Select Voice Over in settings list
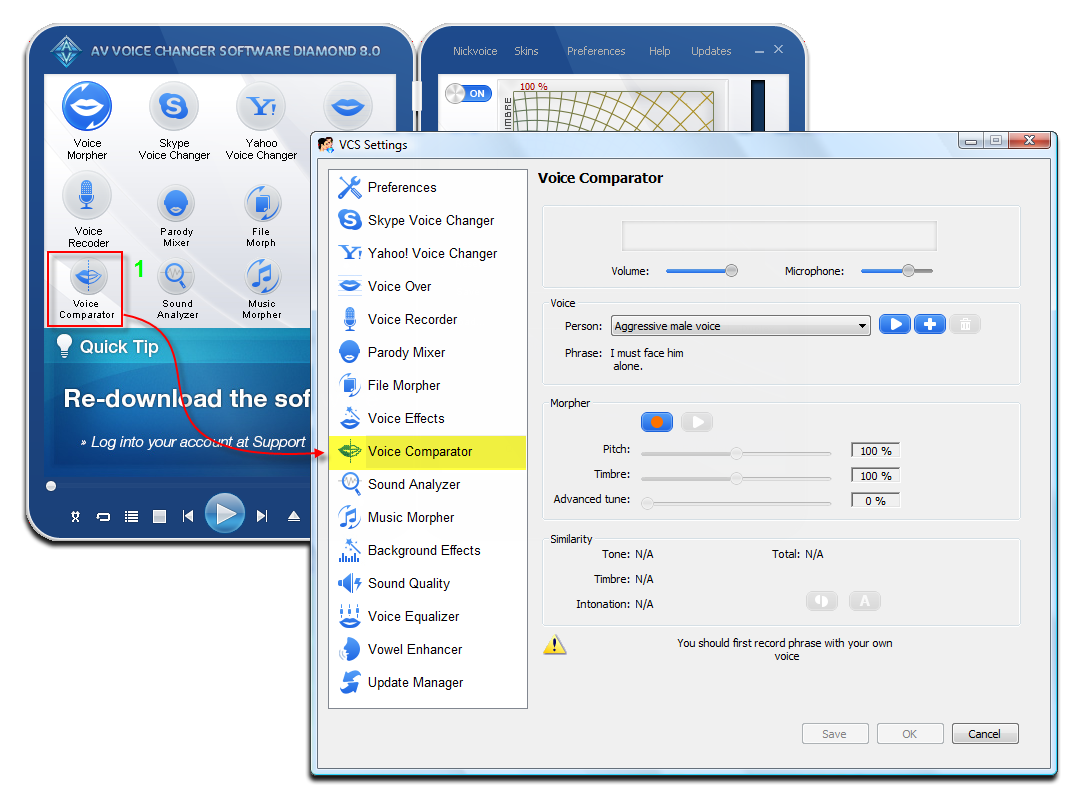The height and width of the screenshot is (800, 1085). pos(428,286)
